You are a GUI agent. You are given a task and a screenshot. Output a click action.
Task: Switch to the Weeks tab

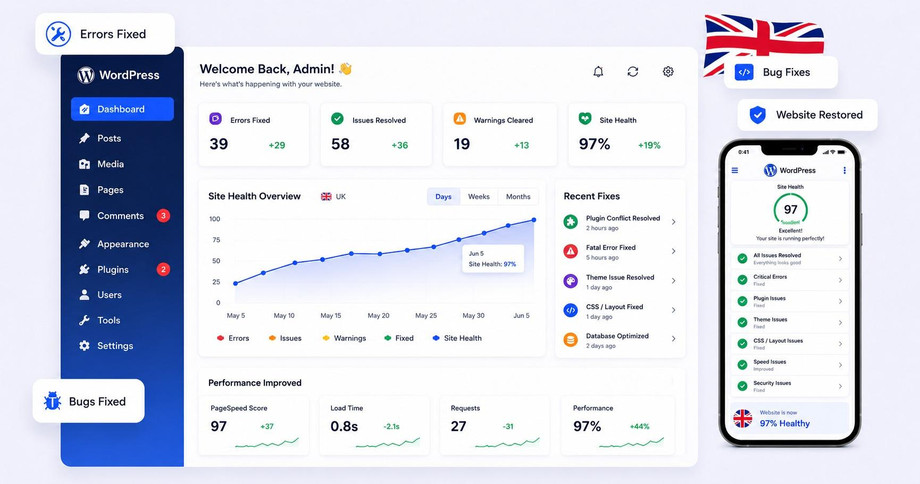point(479,197)
